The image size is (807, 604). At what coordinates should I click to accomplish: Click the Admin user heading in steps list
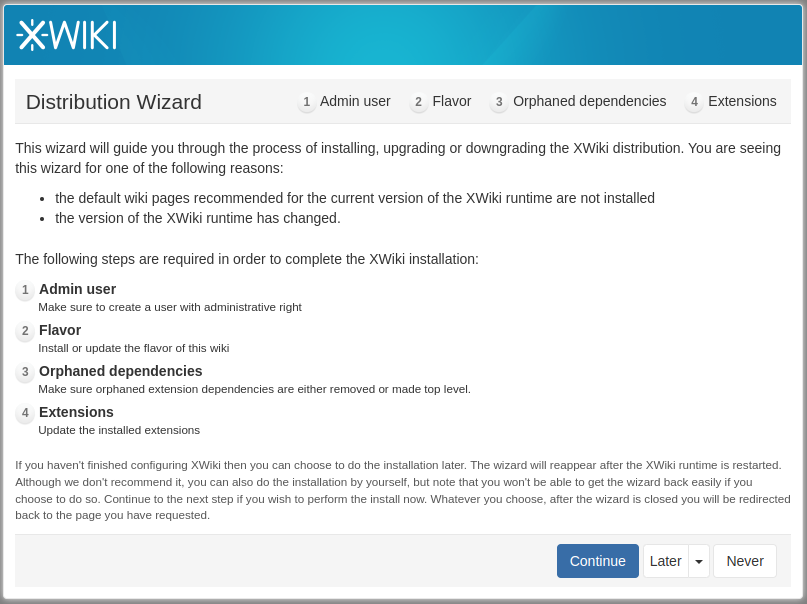point(77,289)
